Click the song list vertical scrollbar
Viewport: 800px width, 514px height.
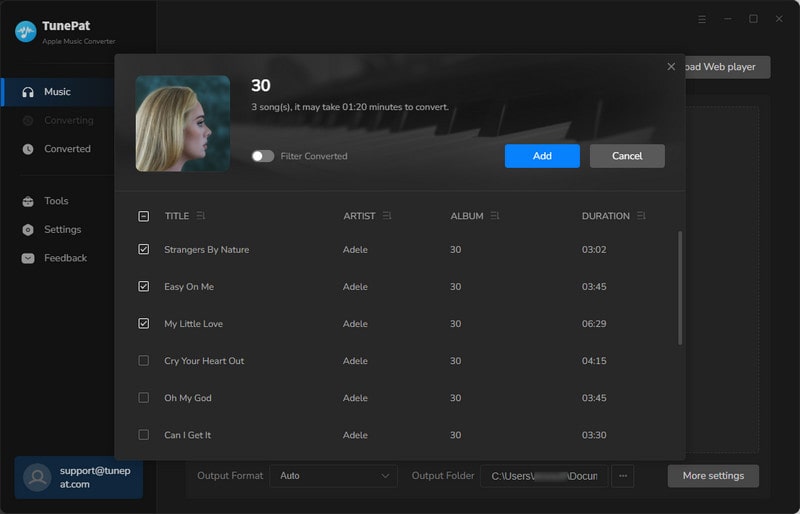click(x=680, y=288)
